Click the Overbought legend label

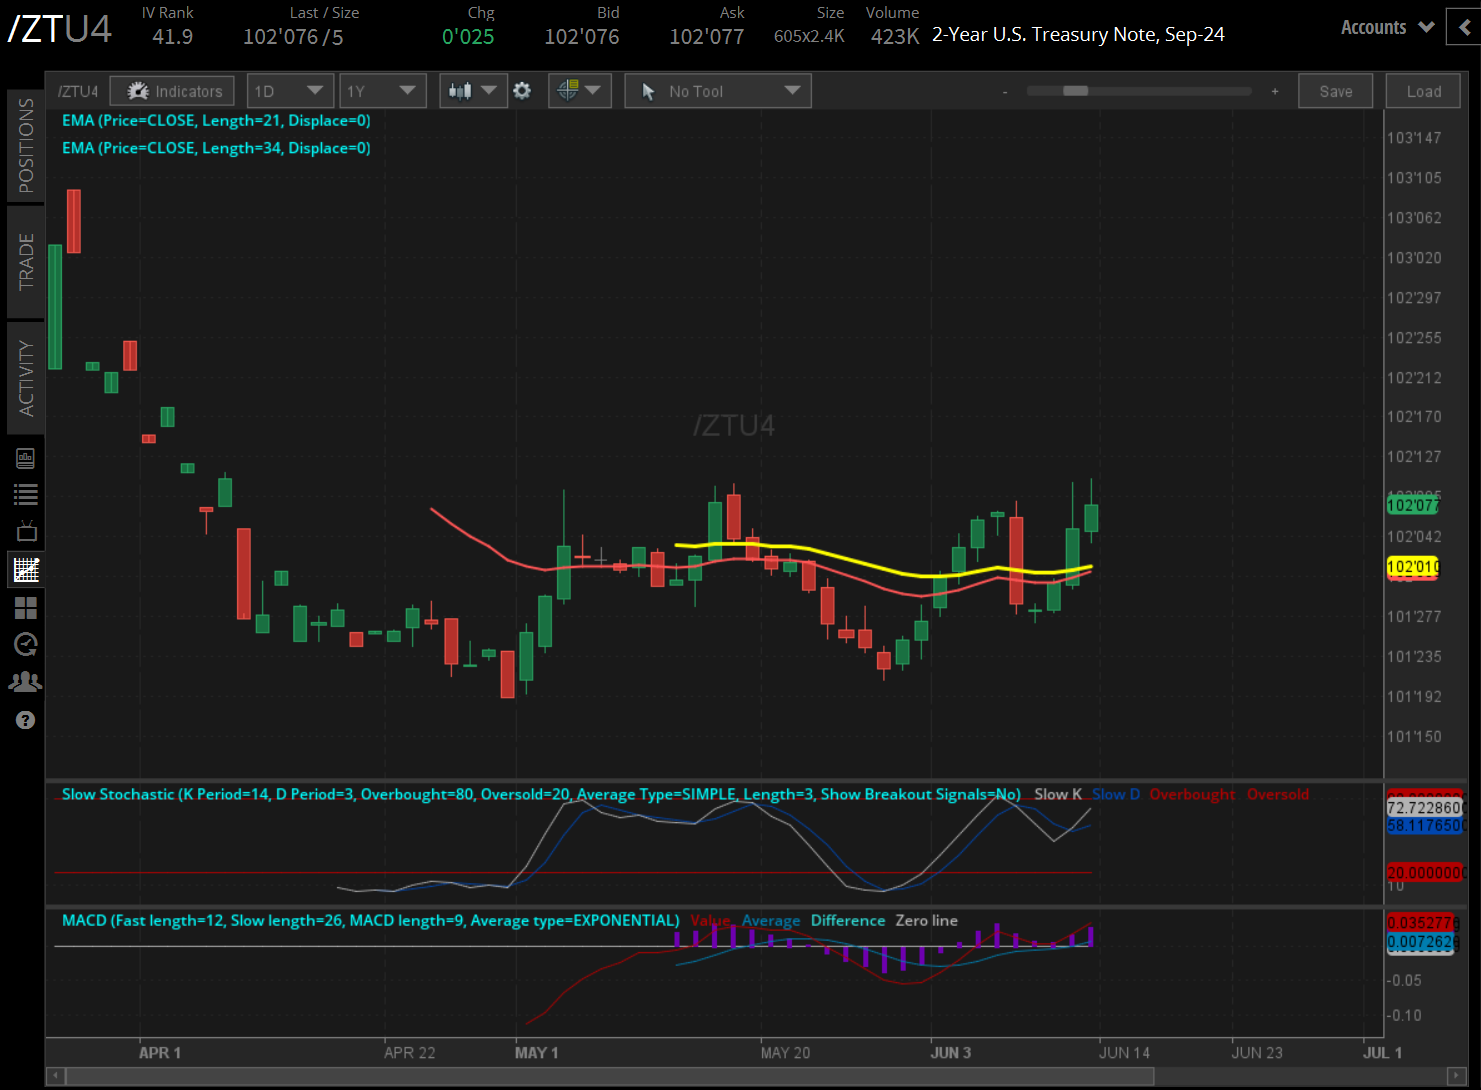pos(1192,794)
